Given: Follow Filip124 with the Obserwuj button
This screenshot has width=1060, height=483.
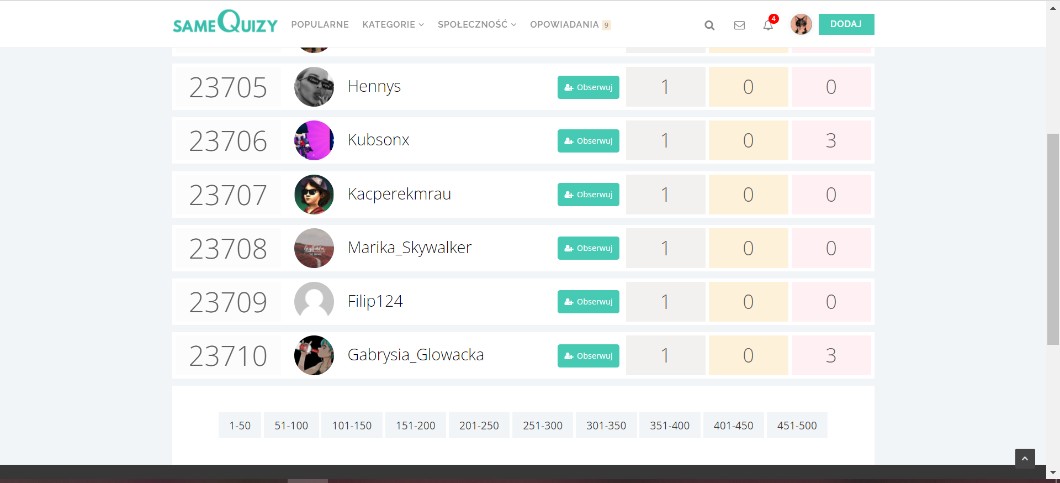Looking at the screenshot, I should coord(588,302).
